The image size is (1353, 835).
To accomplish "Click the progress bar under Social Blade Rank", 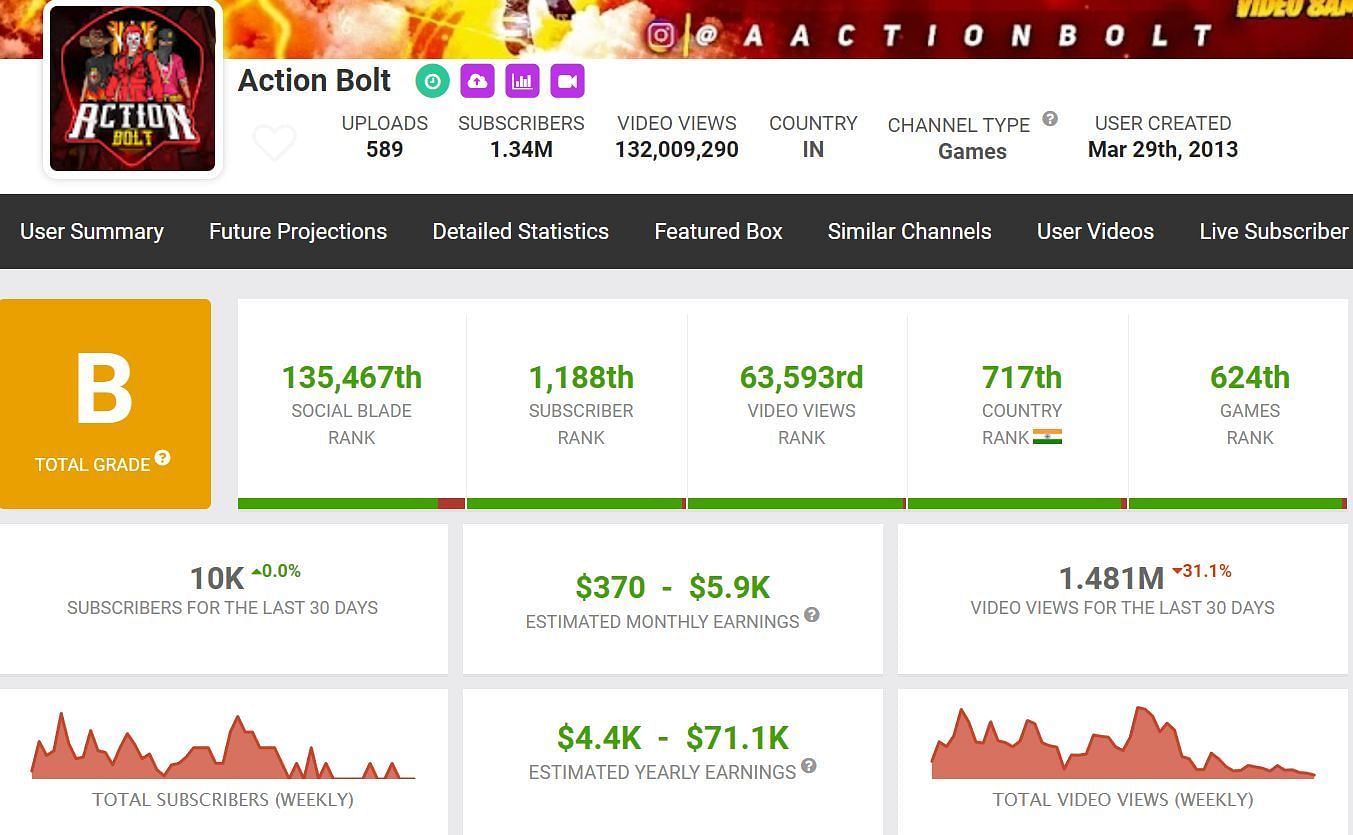I will 352,503.
